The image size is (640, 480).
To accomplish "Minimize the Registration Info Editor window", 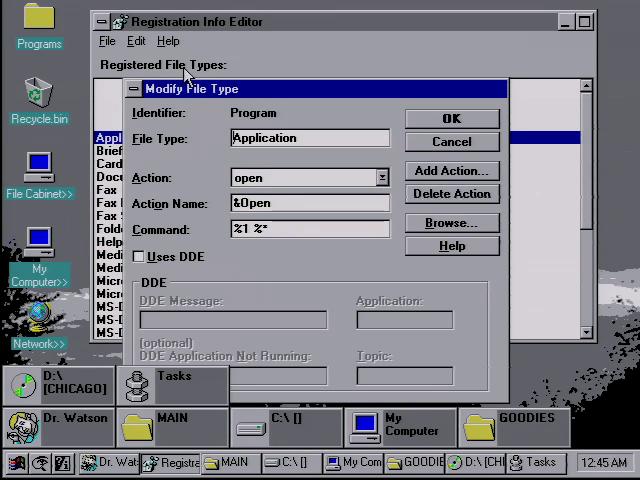I will 565,22.
